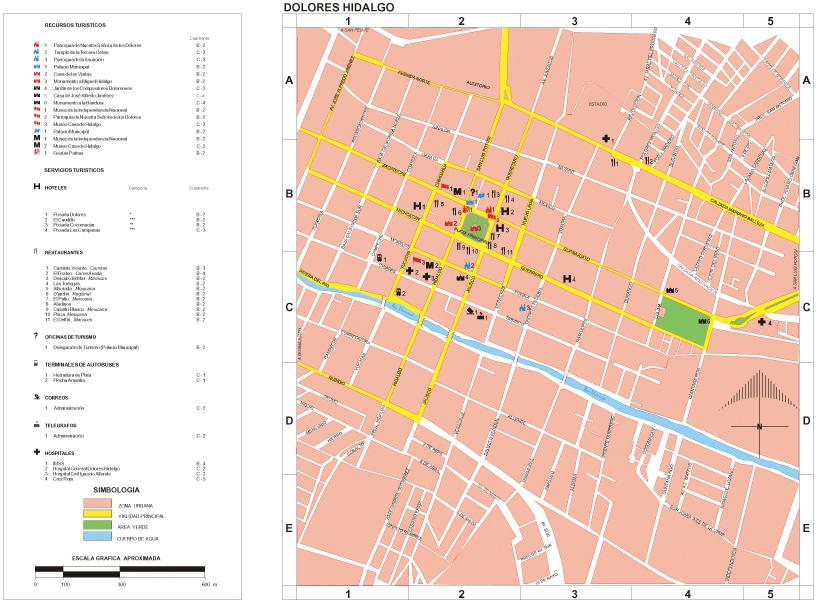Click the Hotel 4 marker on the map
The width and height of the screenshot is (817, 606).
[x=567, y=278]
